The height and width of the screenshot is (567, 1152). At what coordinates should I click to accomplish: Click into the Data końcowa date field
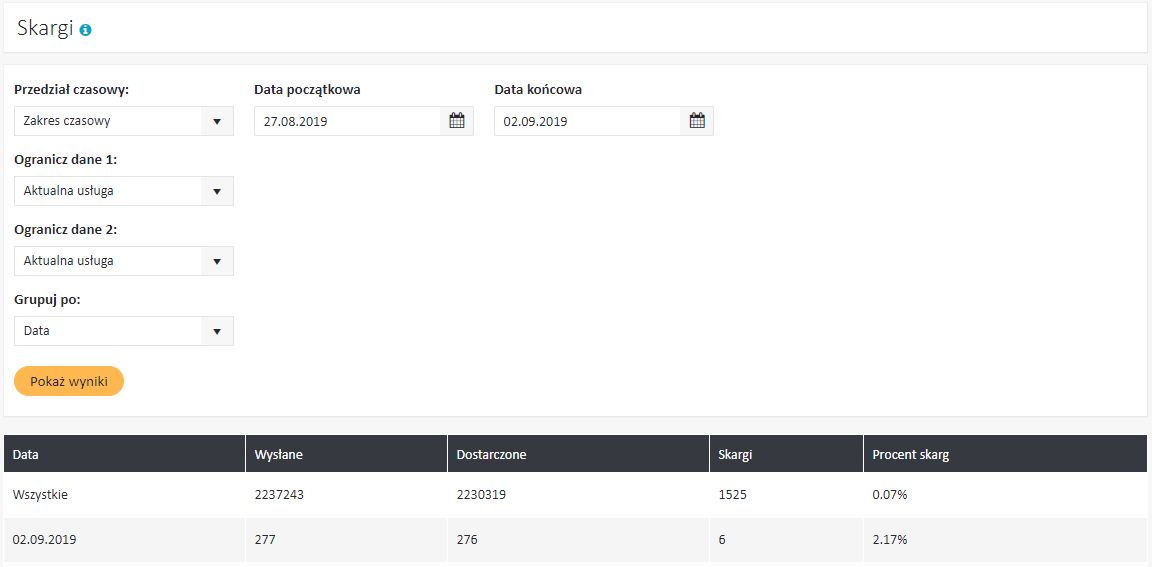[x=586, y=121]
